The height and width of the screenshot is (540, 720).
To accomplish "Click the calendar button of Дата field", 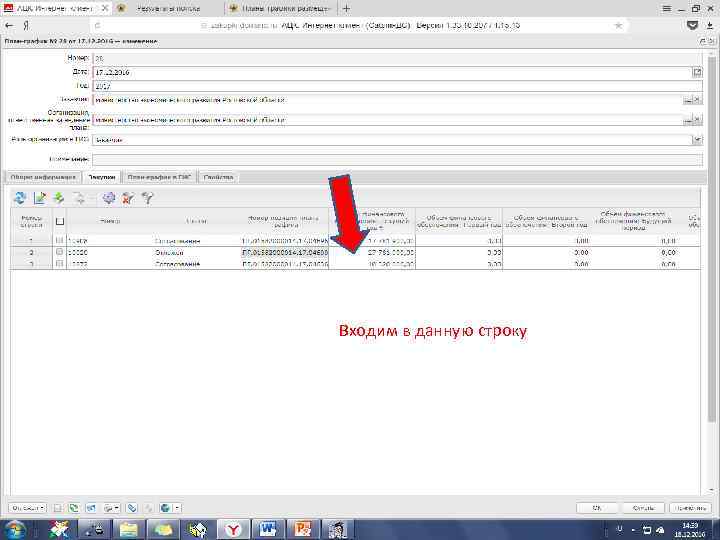I will click(697, 72).
